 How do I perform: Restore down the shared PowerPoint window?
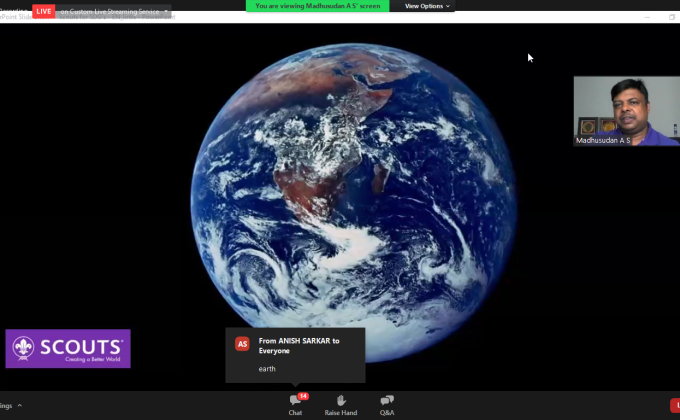click(672, 17)
